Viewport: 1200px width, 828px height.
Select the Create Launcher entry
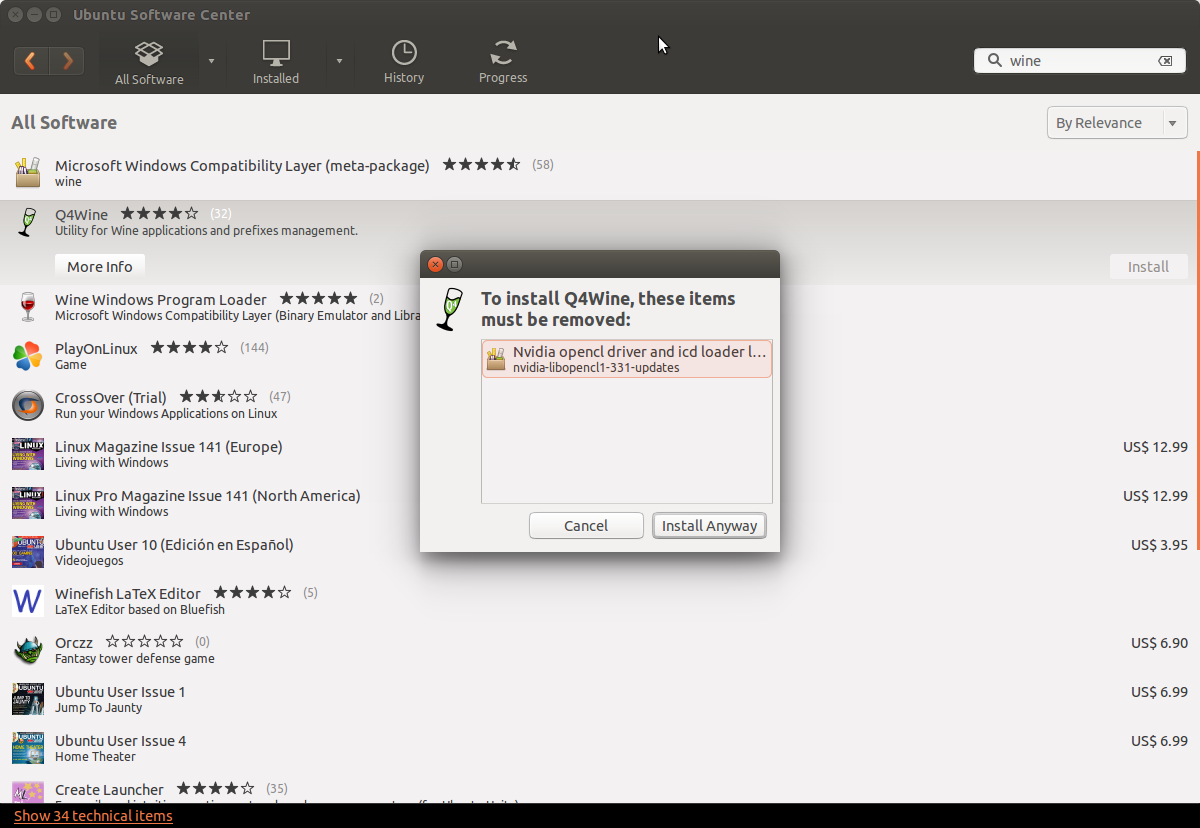[x=109, y=789]
